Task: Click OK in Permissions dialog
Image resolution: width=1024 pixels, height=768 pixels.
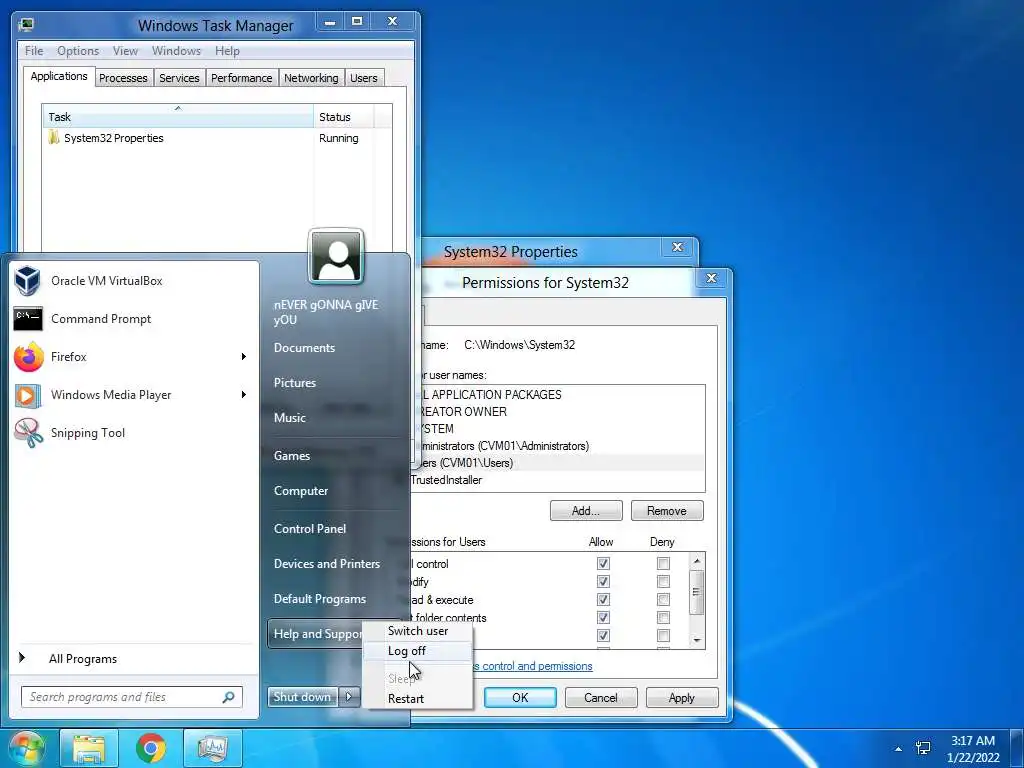Action: 520,697
